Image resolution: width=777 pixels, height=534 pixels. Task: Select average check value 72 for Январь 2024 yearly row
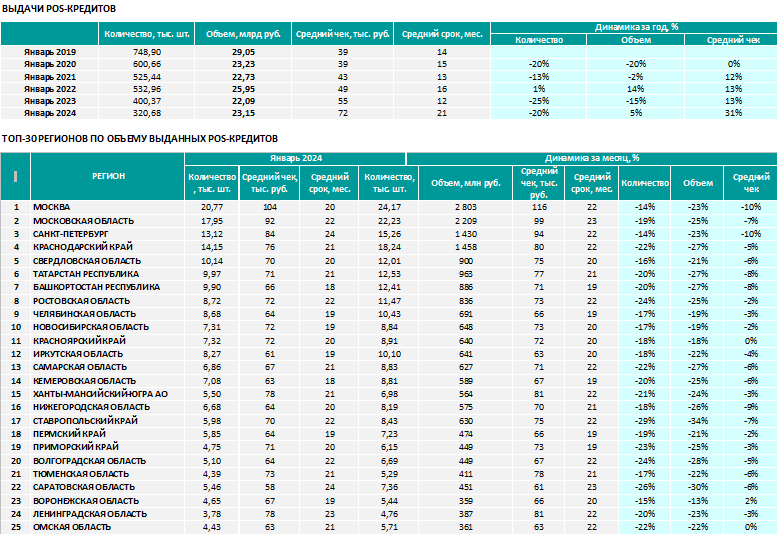click(343, 113)
